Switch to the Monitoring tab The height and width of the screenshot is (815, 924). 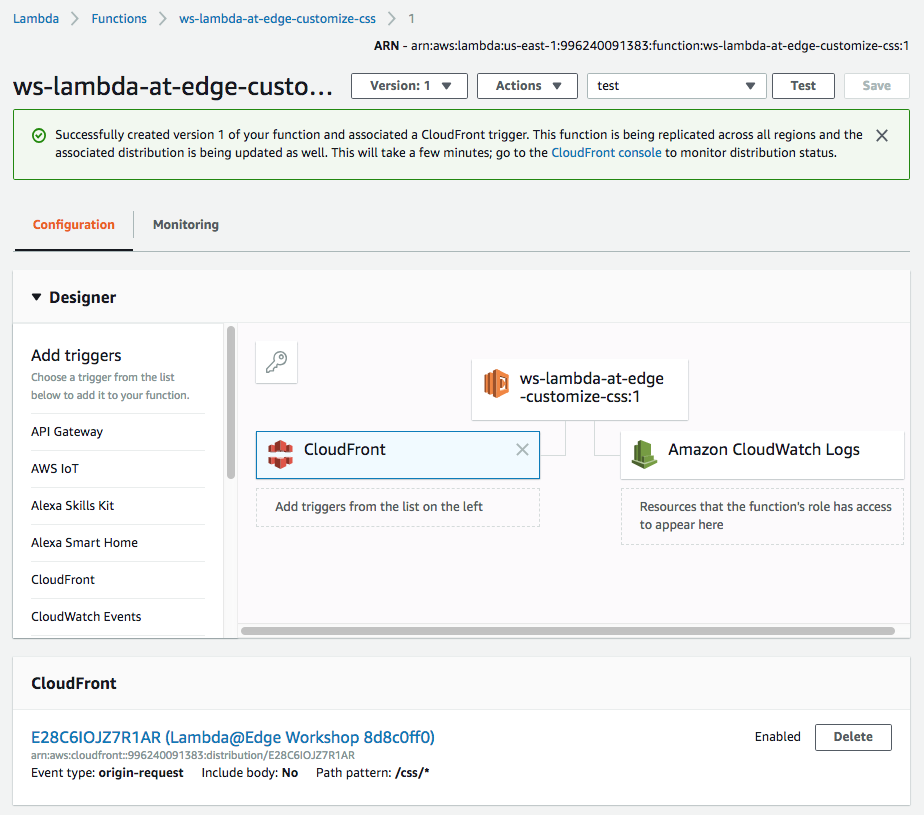pos(186,225)
